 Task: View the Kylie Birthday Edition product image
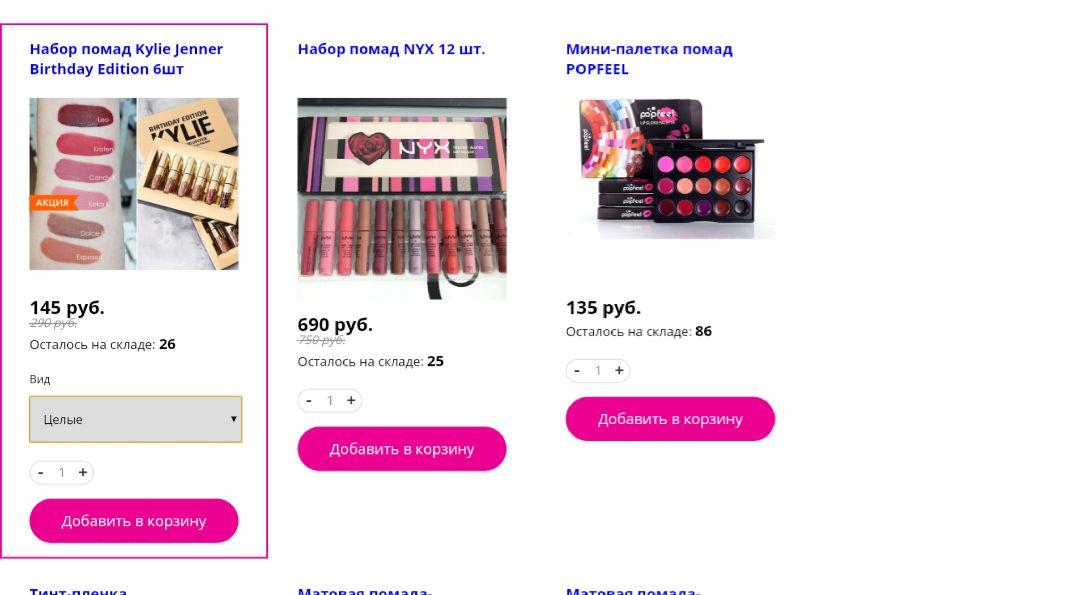click(x=134, y=183)
